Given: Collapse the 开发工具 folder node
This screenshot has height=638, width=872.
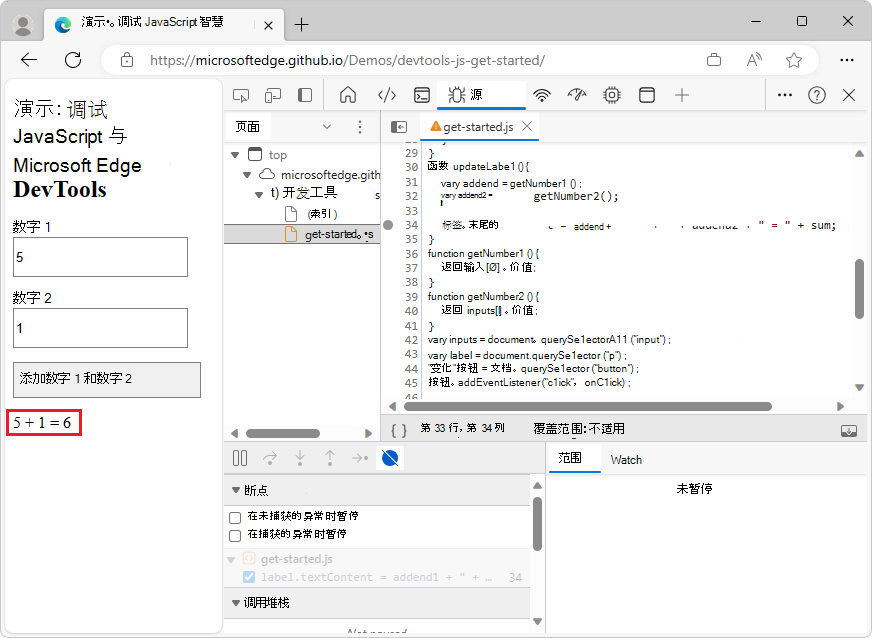Looking at the screenshot, I should [259, 194].
